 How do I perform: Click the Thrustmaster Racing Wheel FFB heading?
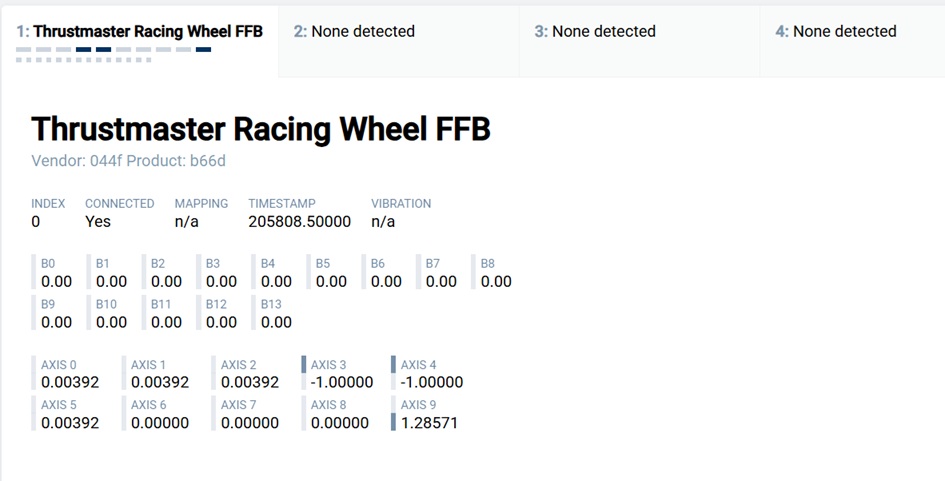pos(261,129)
